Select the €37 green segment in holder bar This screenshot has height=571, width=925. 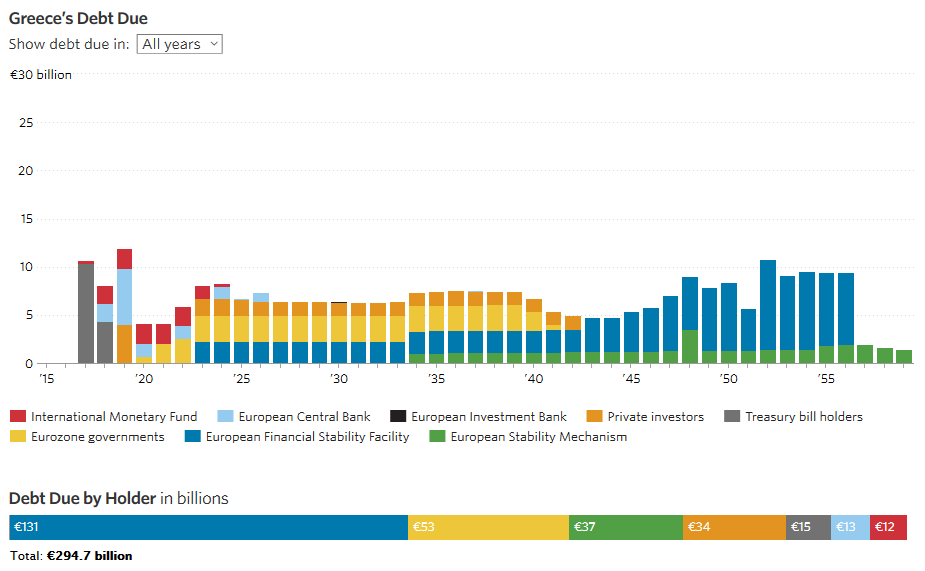(626, 527)
